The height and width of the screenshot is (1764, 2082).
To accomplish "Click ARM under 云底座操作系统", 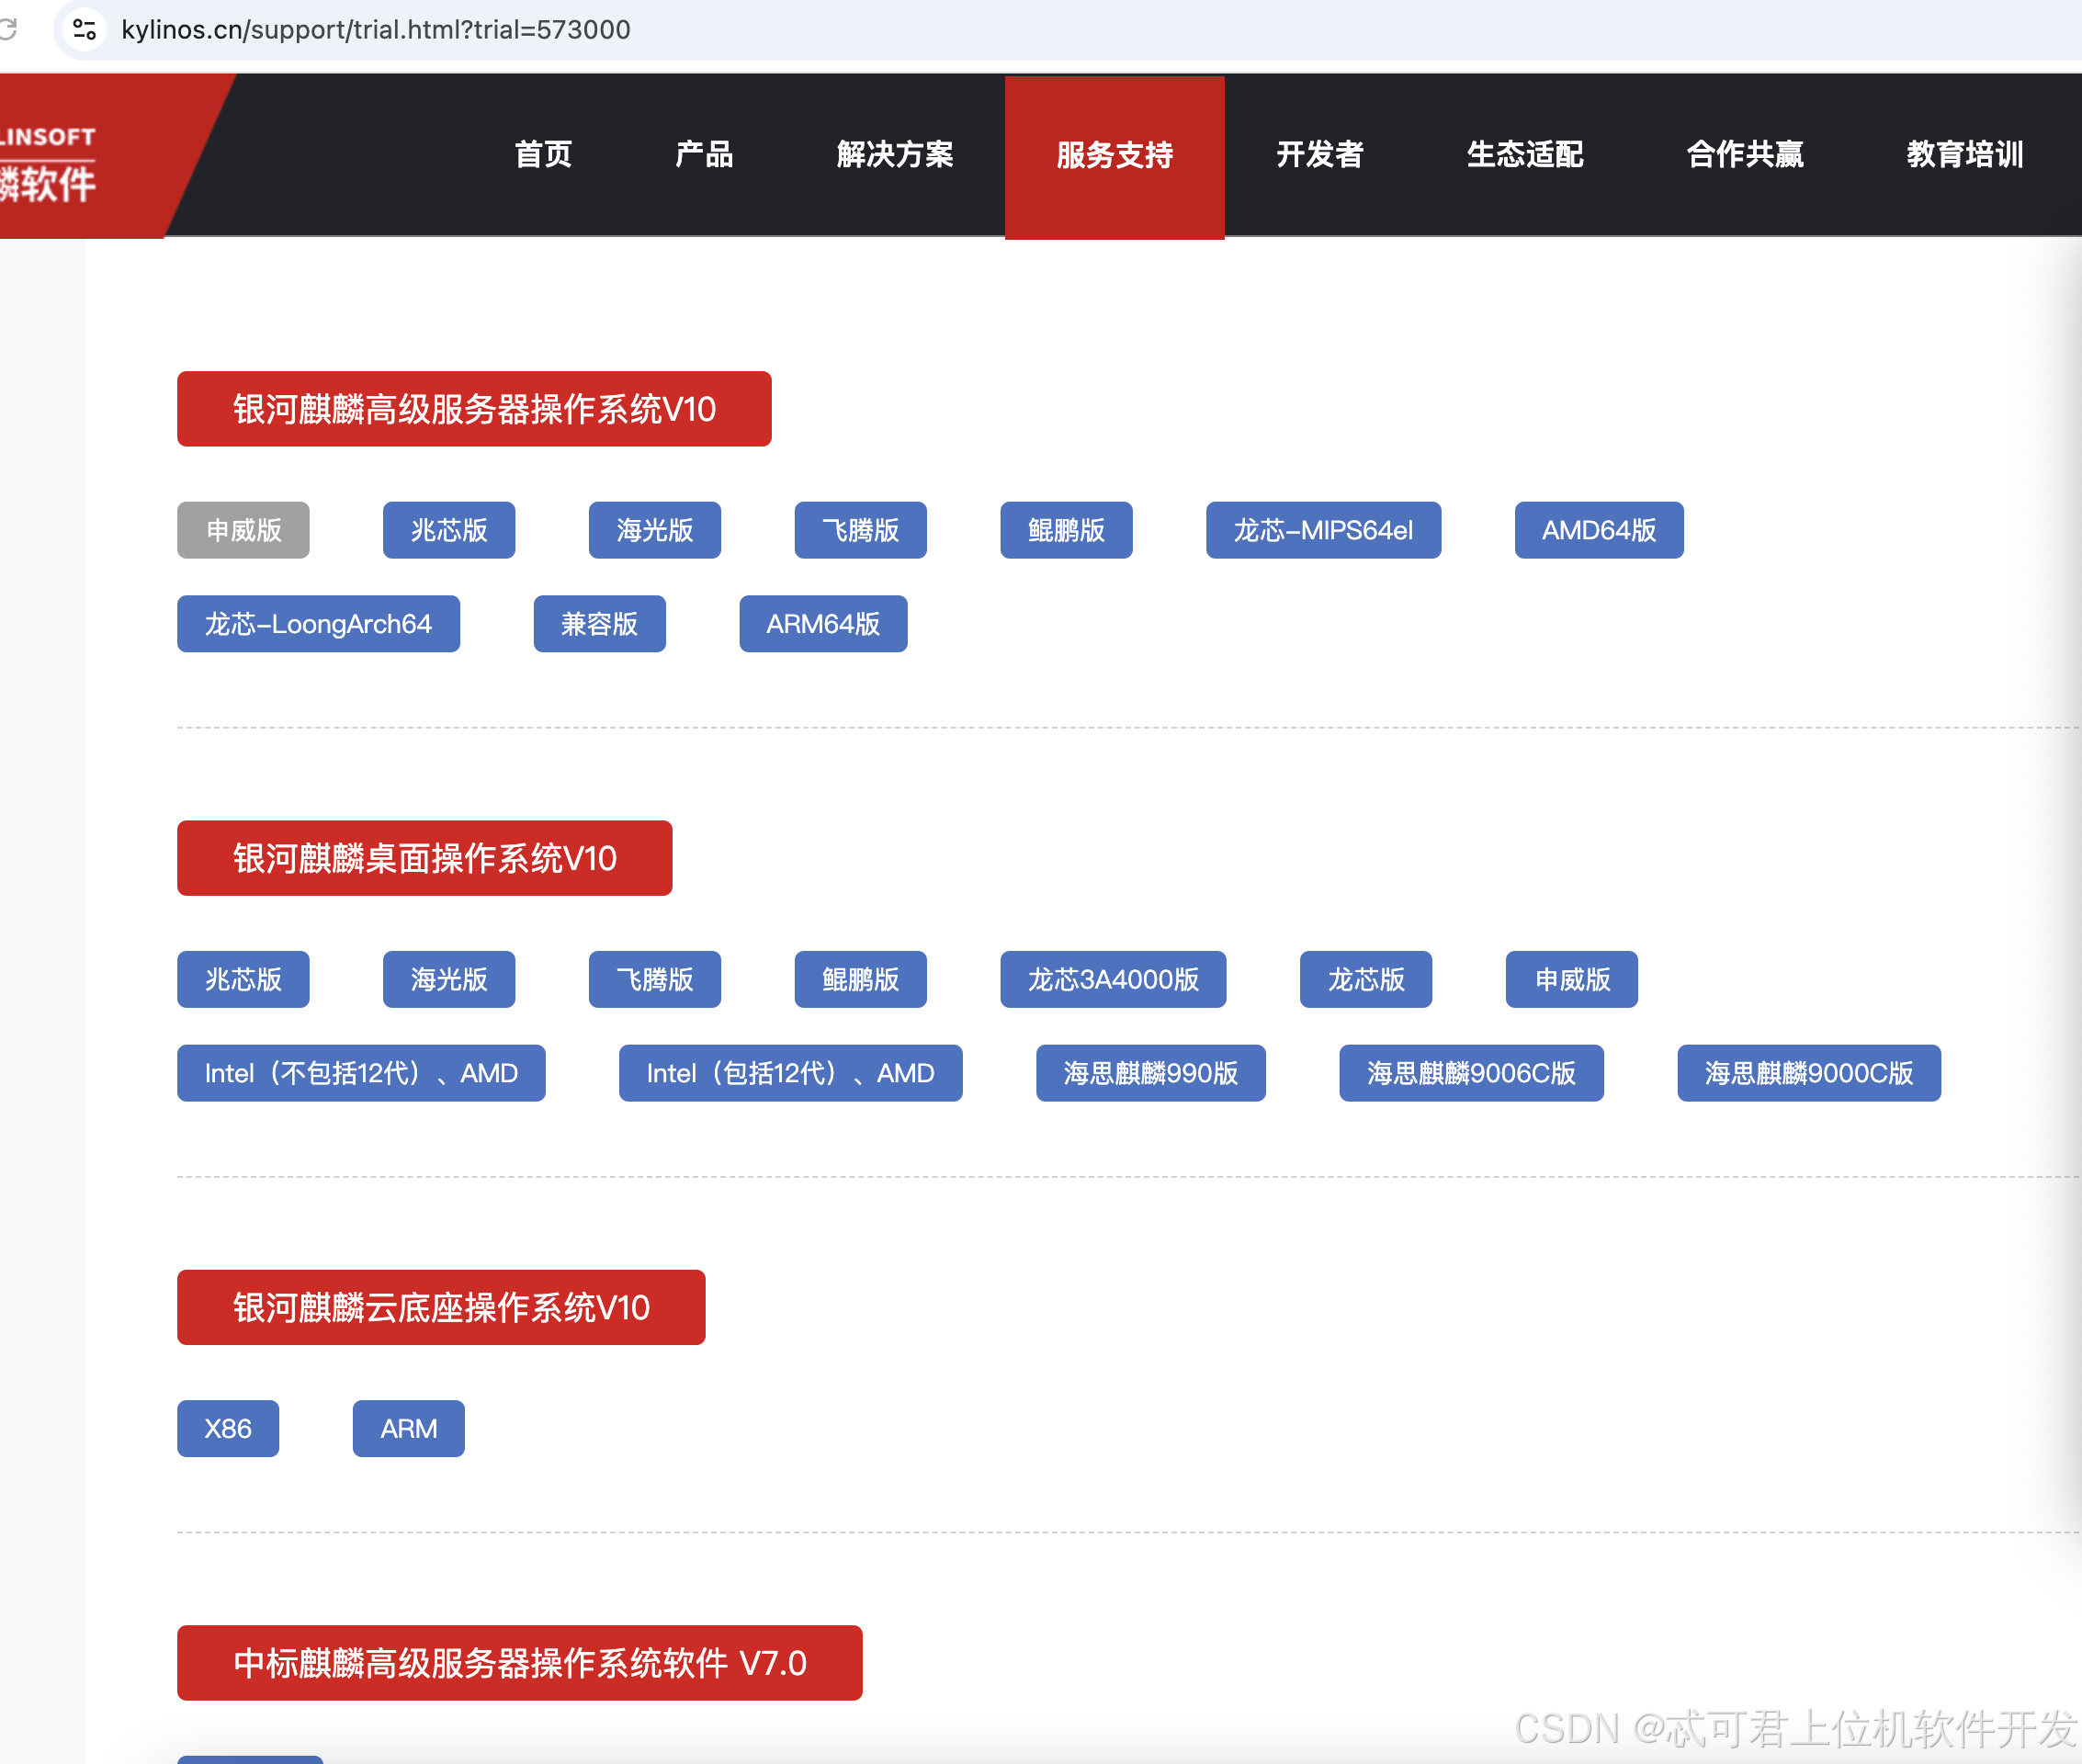I will 408,1428.
